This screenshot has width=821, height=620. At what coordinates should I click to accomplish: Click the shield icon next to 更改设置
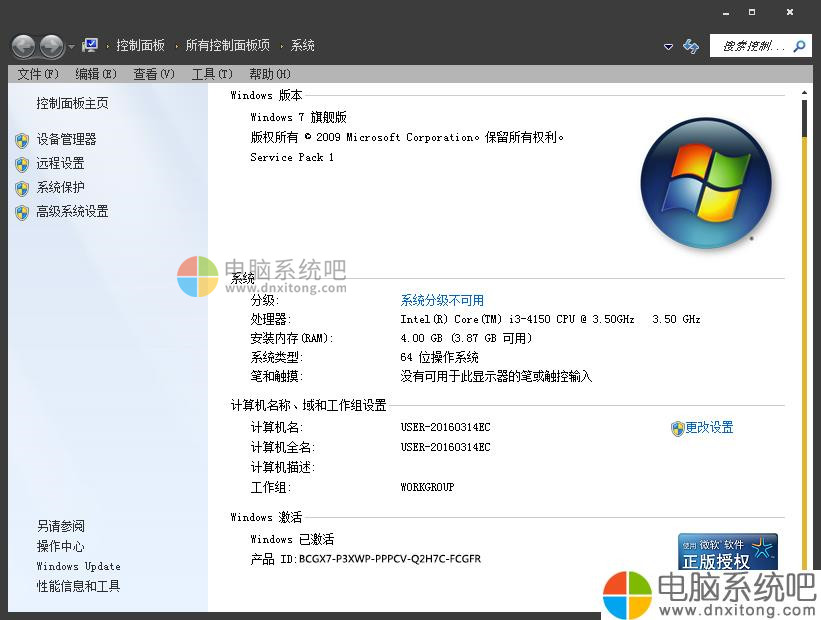click(x=676, y=427)
